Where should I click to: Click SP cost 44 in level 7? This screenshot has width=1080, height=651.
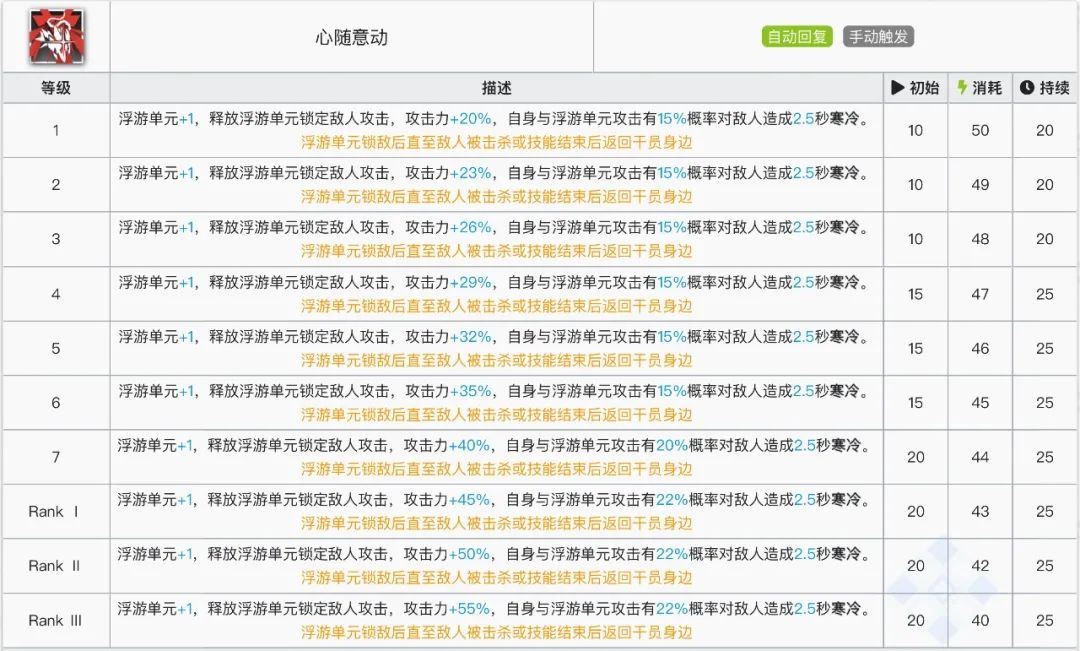point(980,457)
